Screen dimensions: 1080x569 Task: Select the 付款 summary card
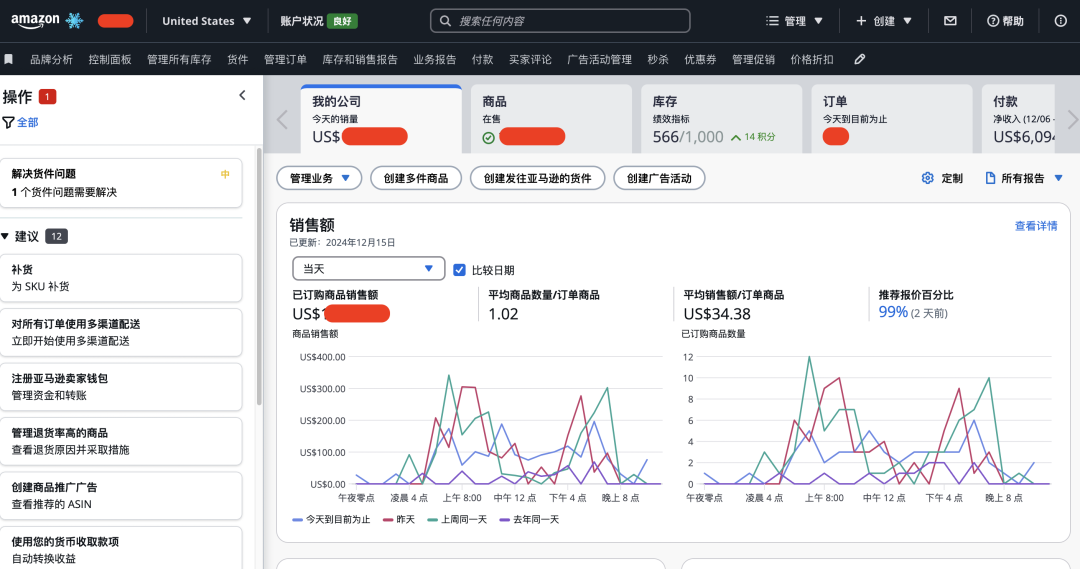click(x=1018, y=119)
